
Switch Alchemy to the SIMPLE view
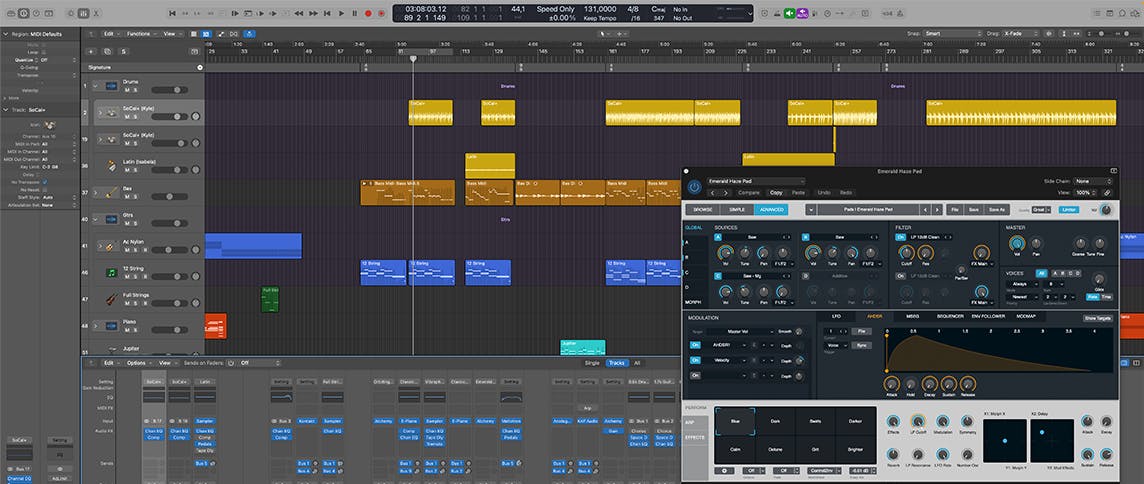737,210
